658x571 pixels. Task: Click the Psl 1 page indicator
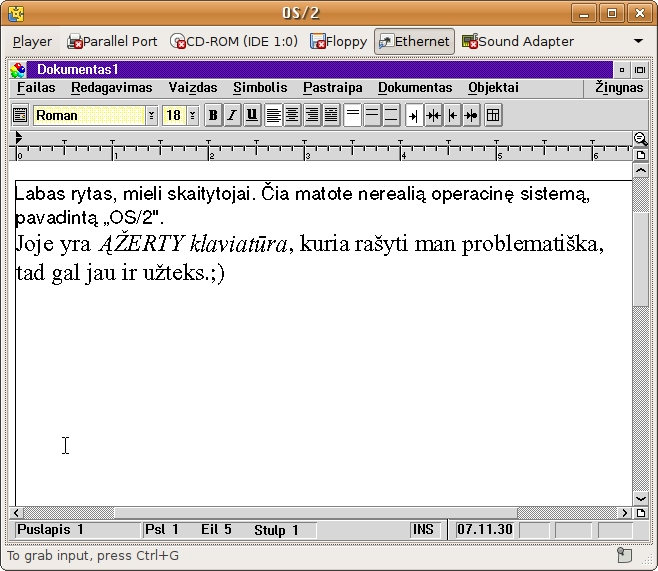(x=162, y=529)
